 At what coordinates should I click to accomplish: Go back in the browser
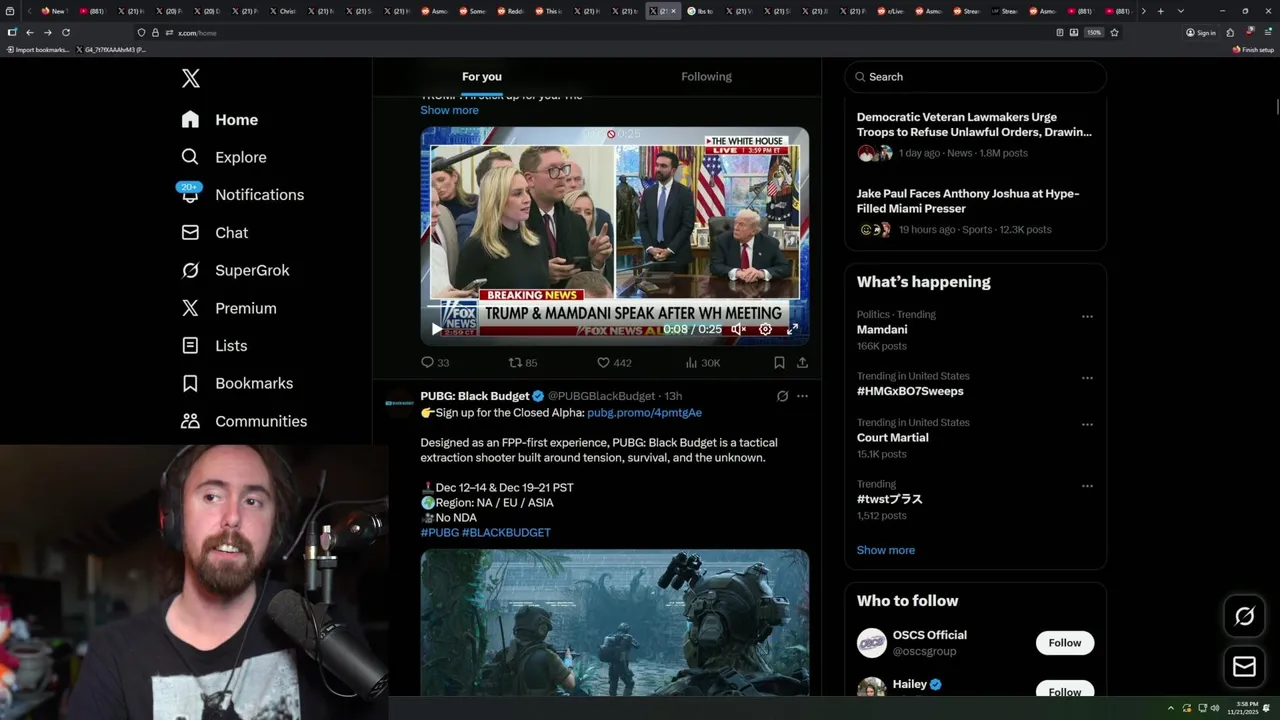click(x=29, y=33)
